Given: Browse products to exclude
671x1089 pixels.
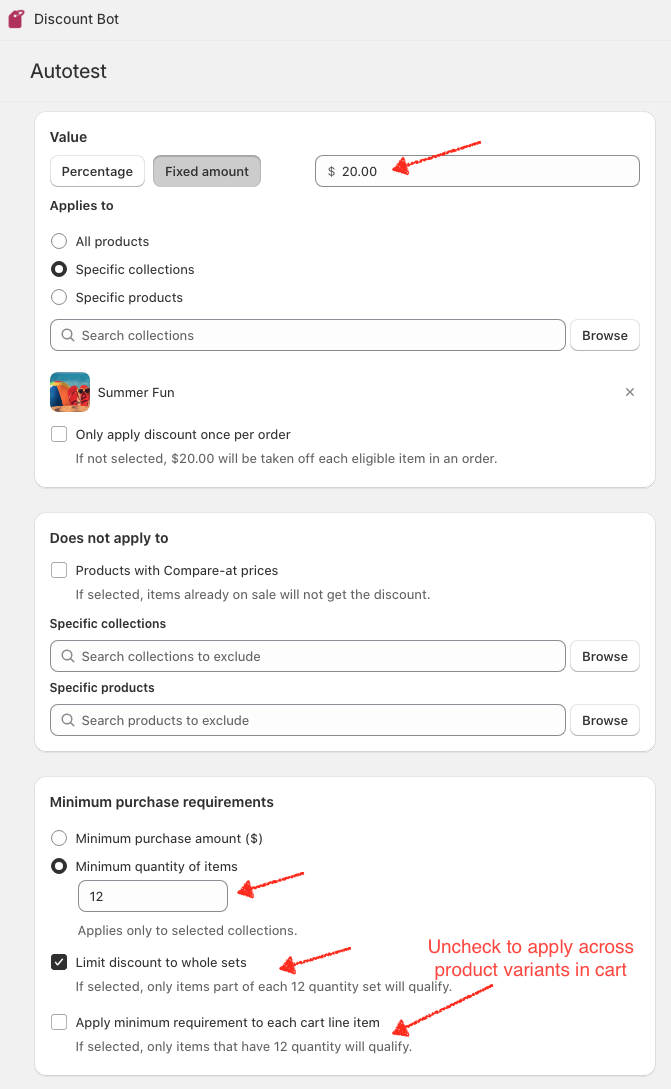Looking at the screenshot, I should click(605, 720).
